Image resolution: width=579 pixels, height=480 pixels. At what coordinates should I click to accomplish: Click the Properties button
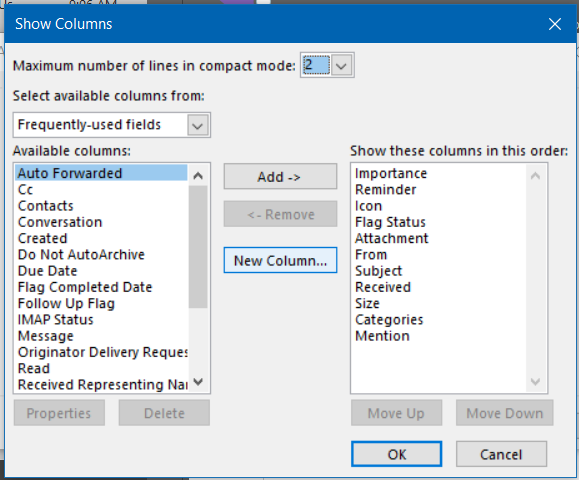pos(59,413)
